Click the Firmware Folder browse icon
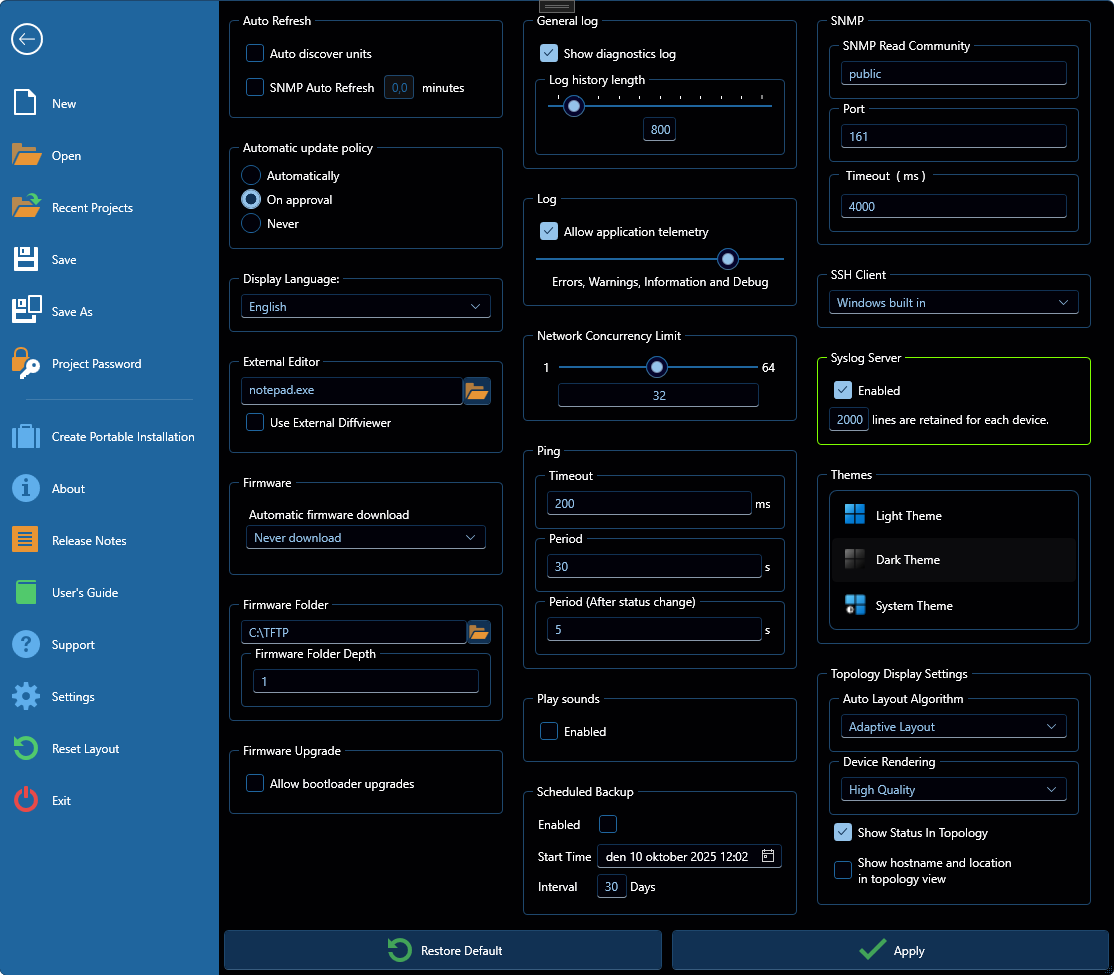The height and width of the screenshot is (975, 1114). (x=478, y=631)
